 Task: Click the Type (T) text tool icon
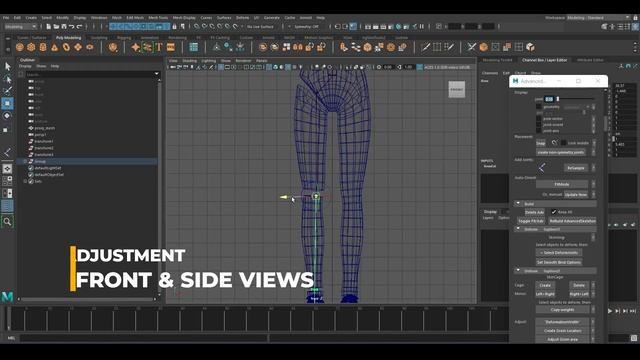pyautogui.click(x=159, y=47)
